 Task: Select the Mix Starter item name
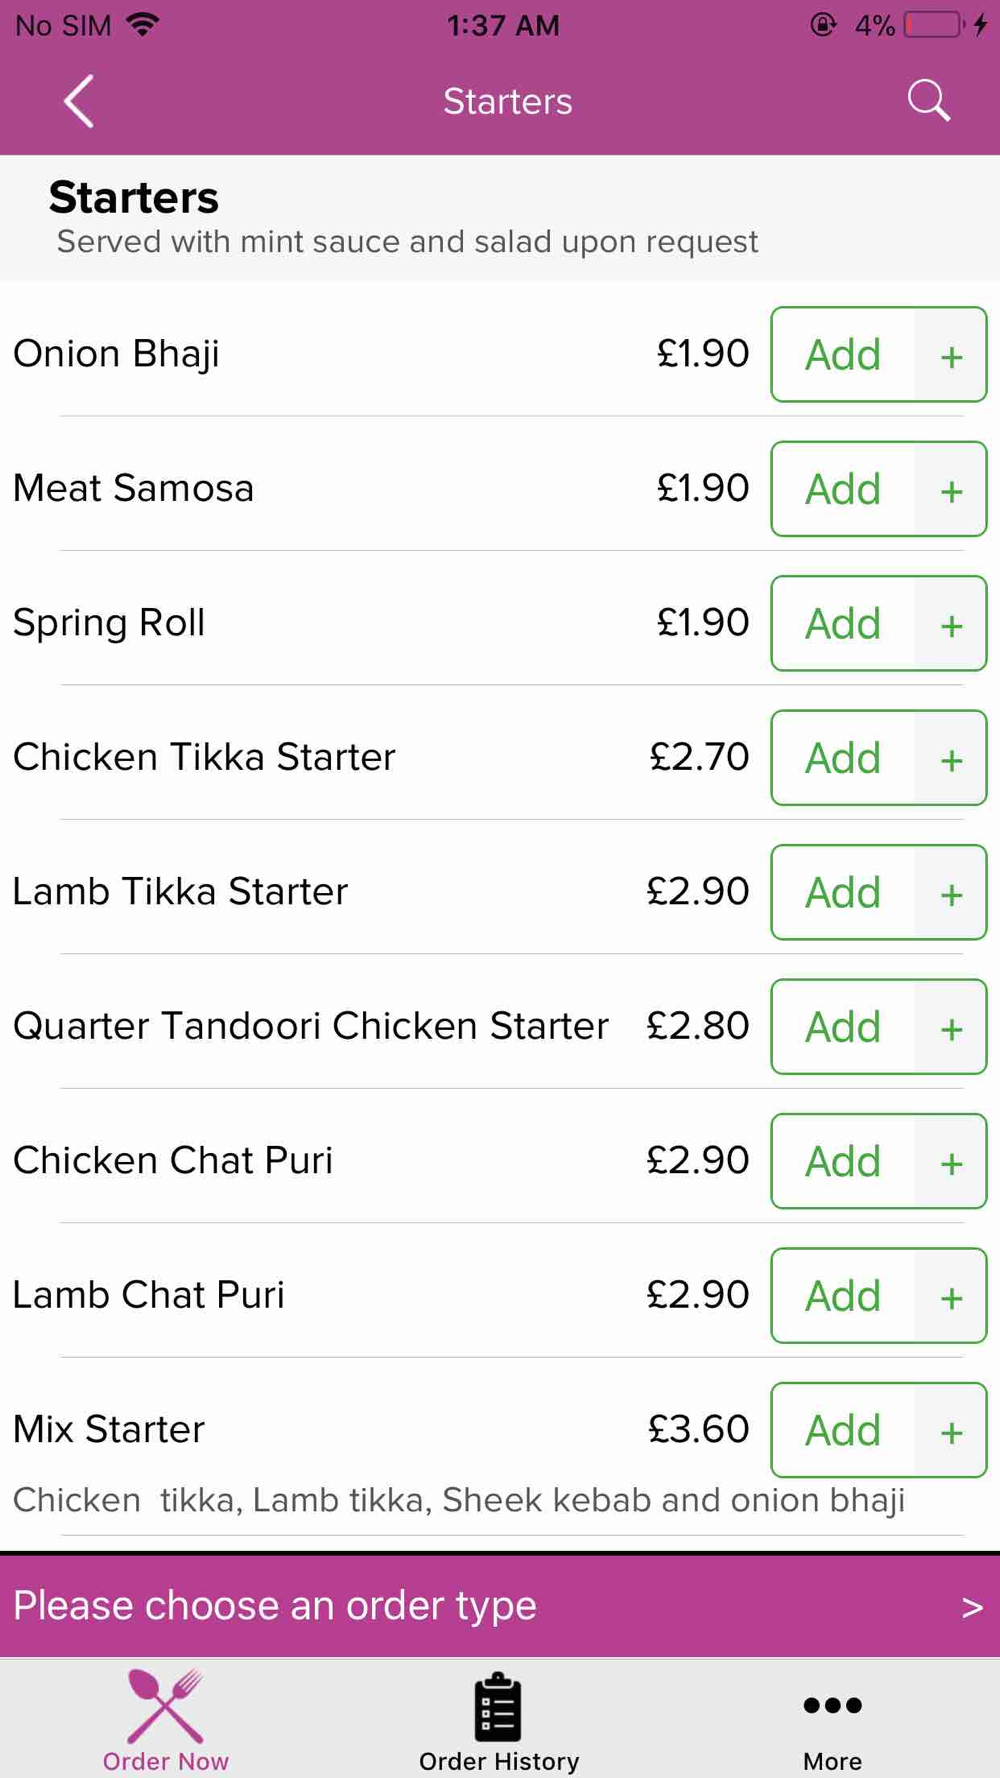pos(109,1429)
